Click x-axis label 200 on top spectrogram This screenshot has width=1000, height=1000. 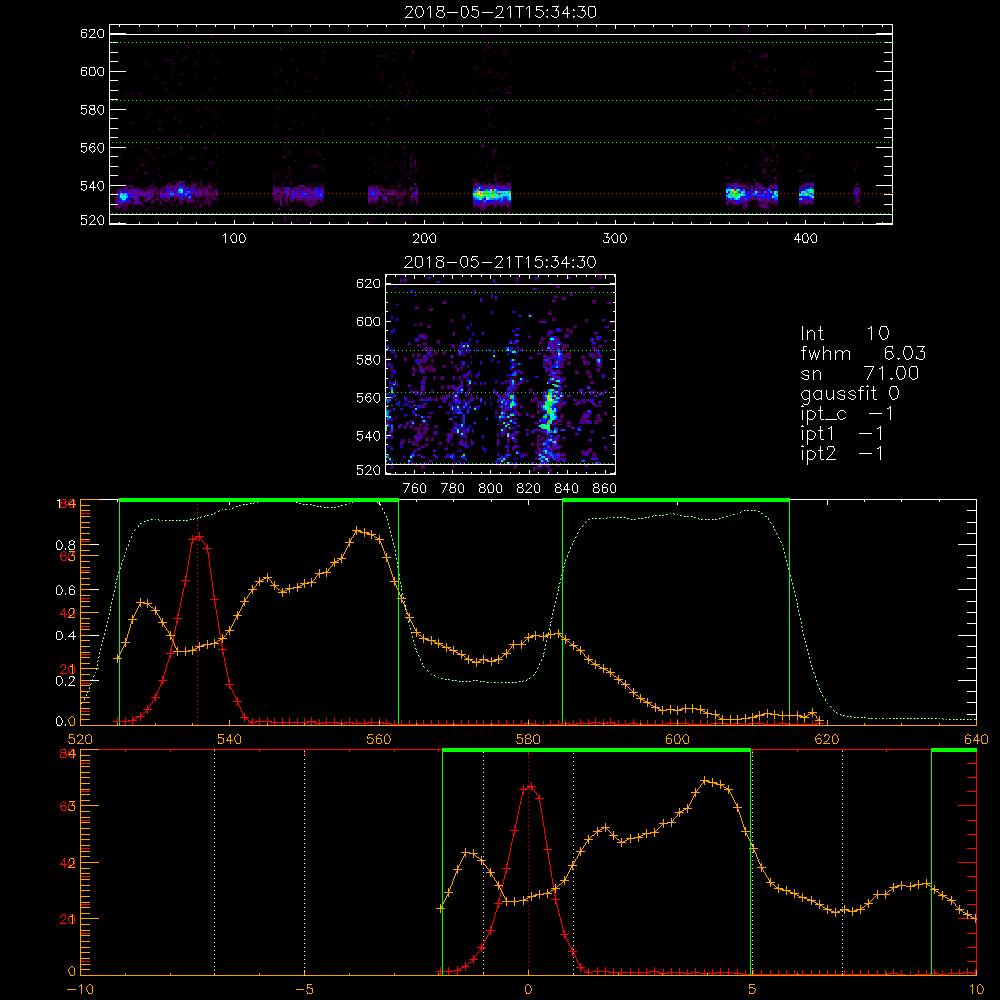pyautogui.click(x=424, y=239)
